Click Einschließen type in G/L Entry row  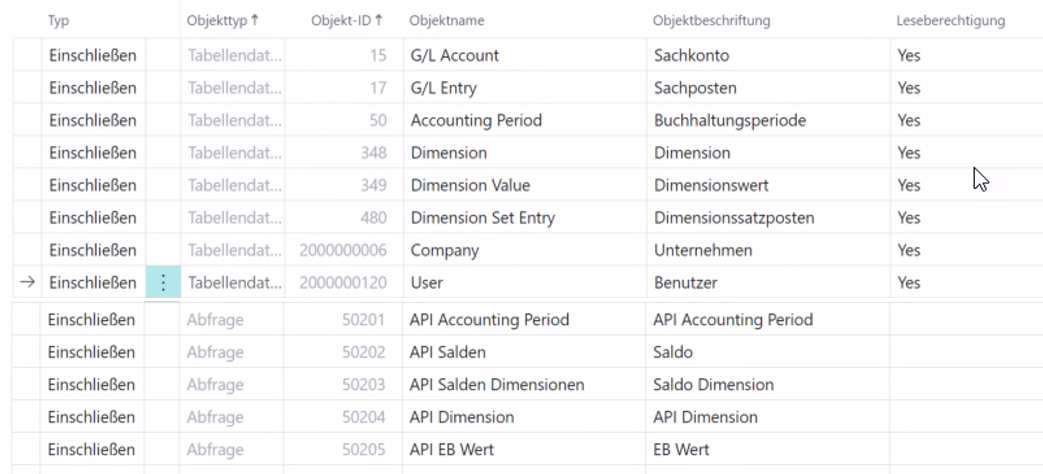pos(92,88)
